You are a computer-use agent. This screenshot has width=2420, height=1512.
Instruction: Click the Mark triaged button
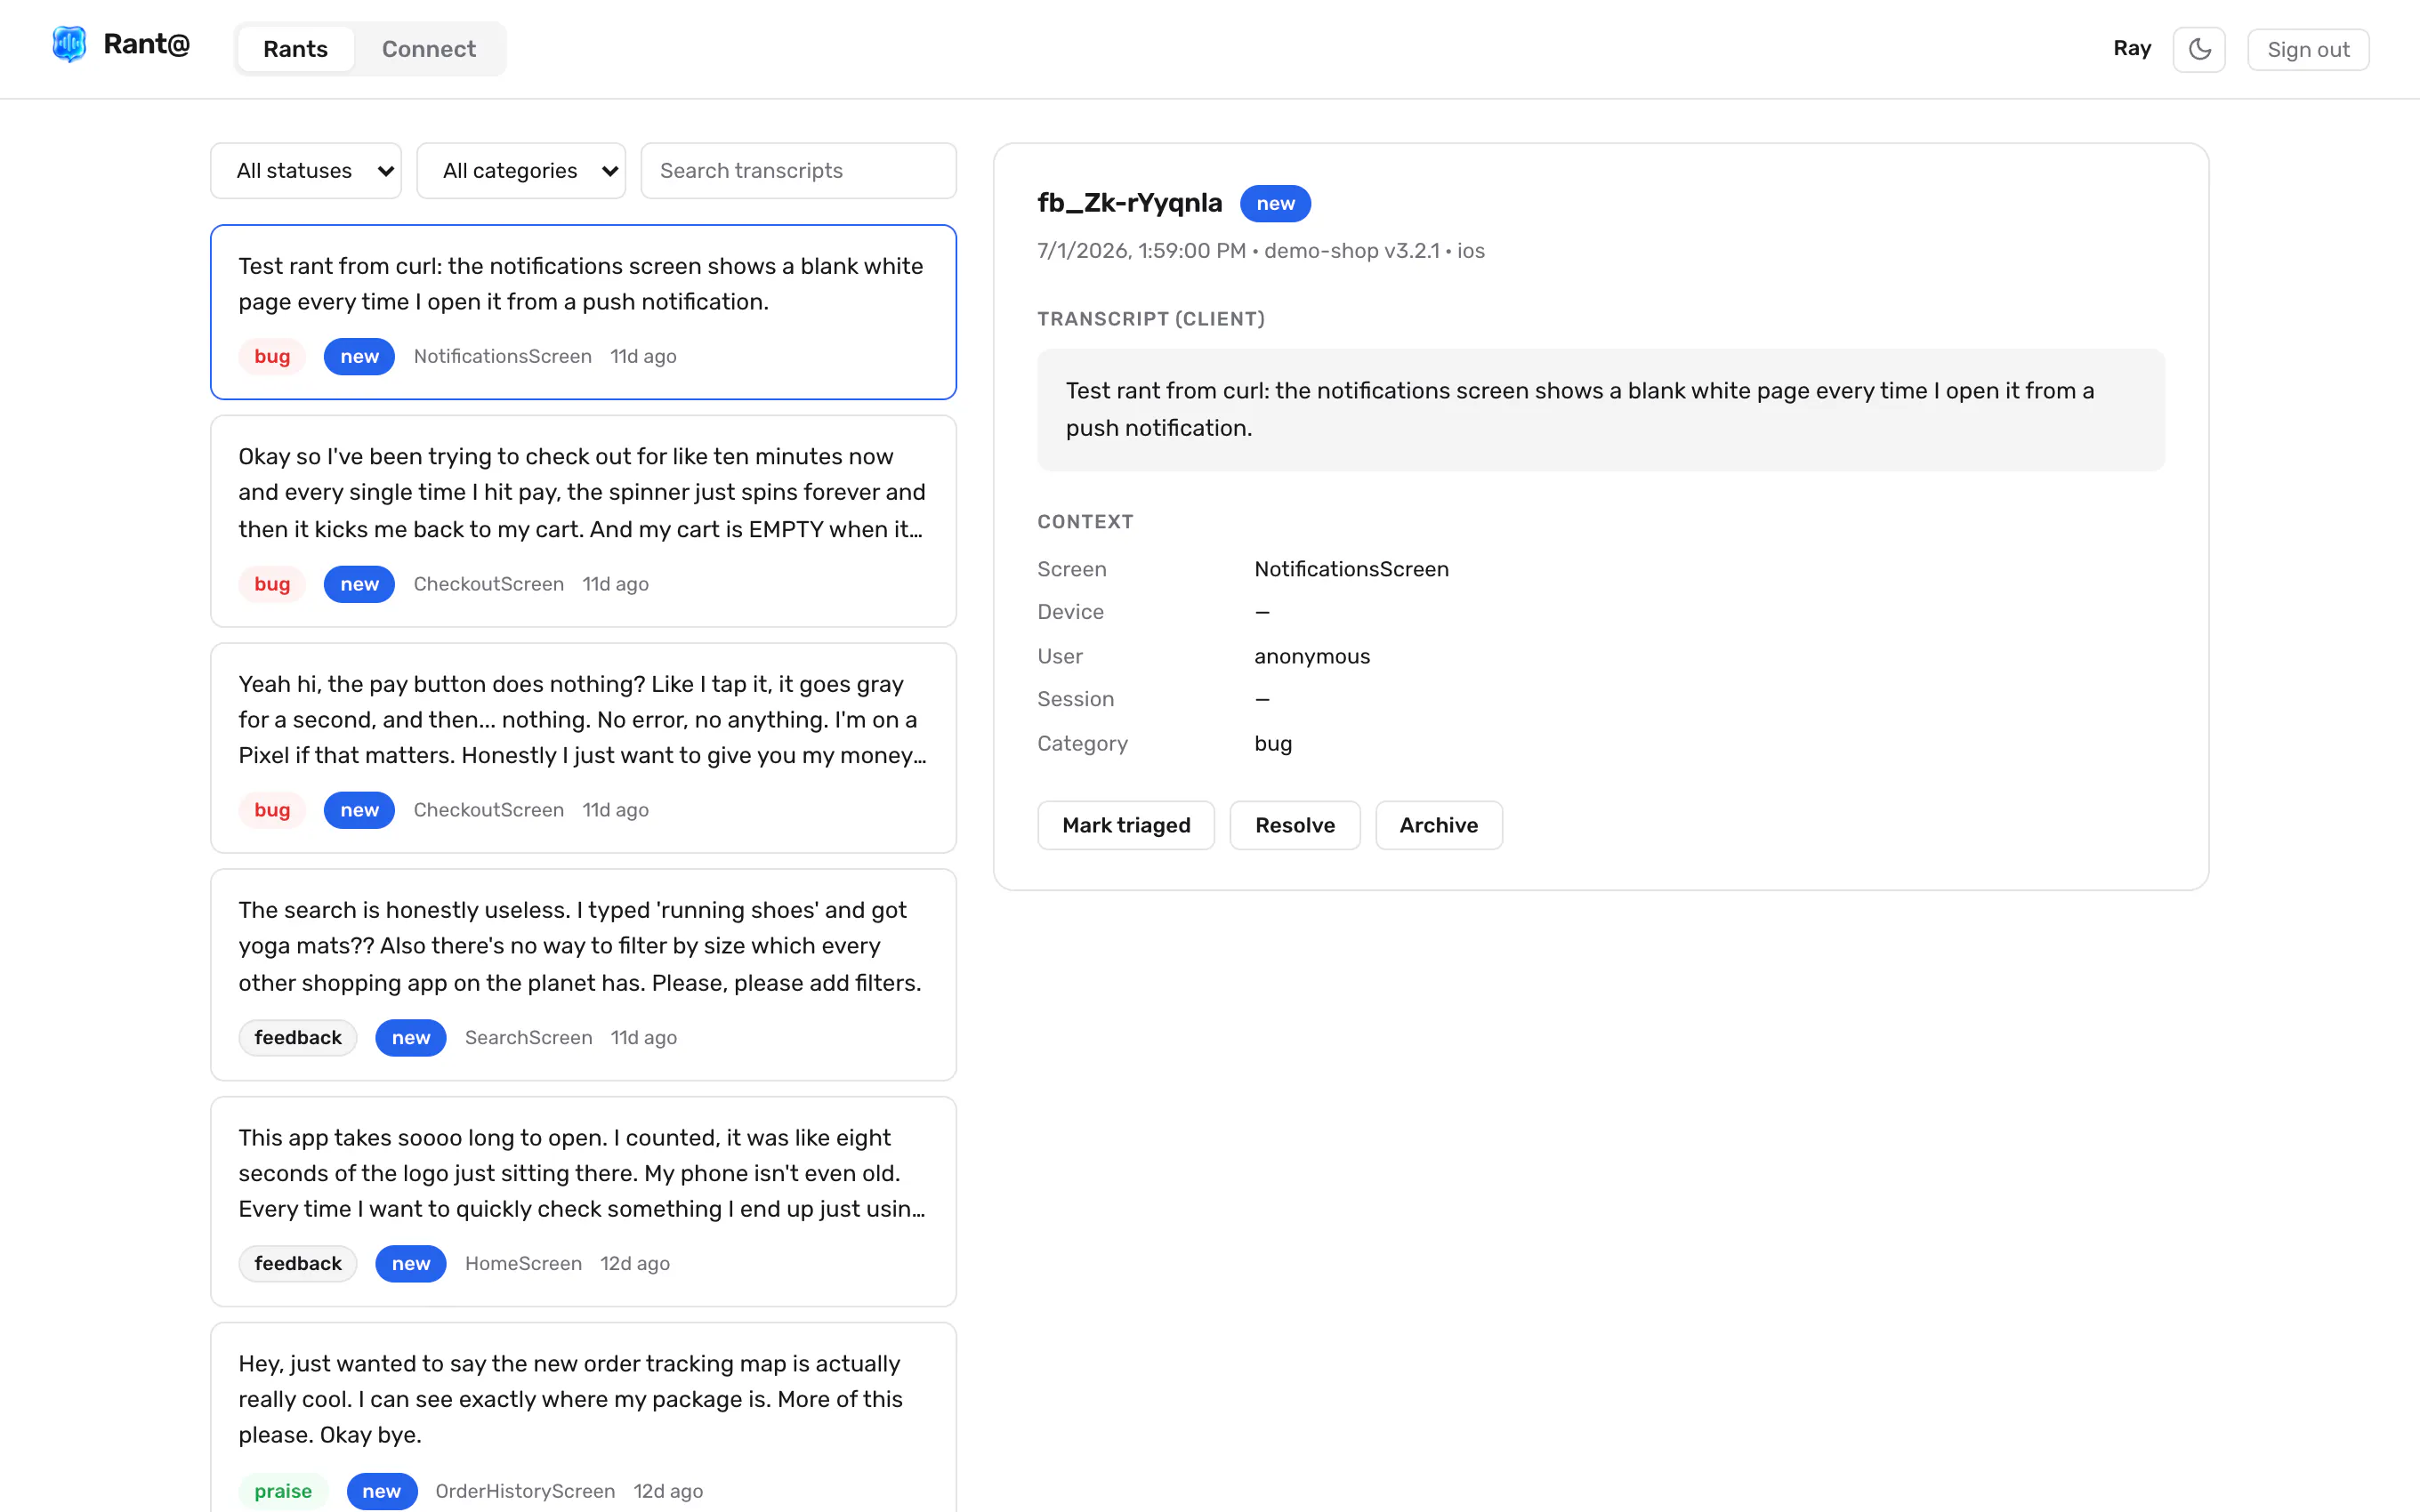1126,825
